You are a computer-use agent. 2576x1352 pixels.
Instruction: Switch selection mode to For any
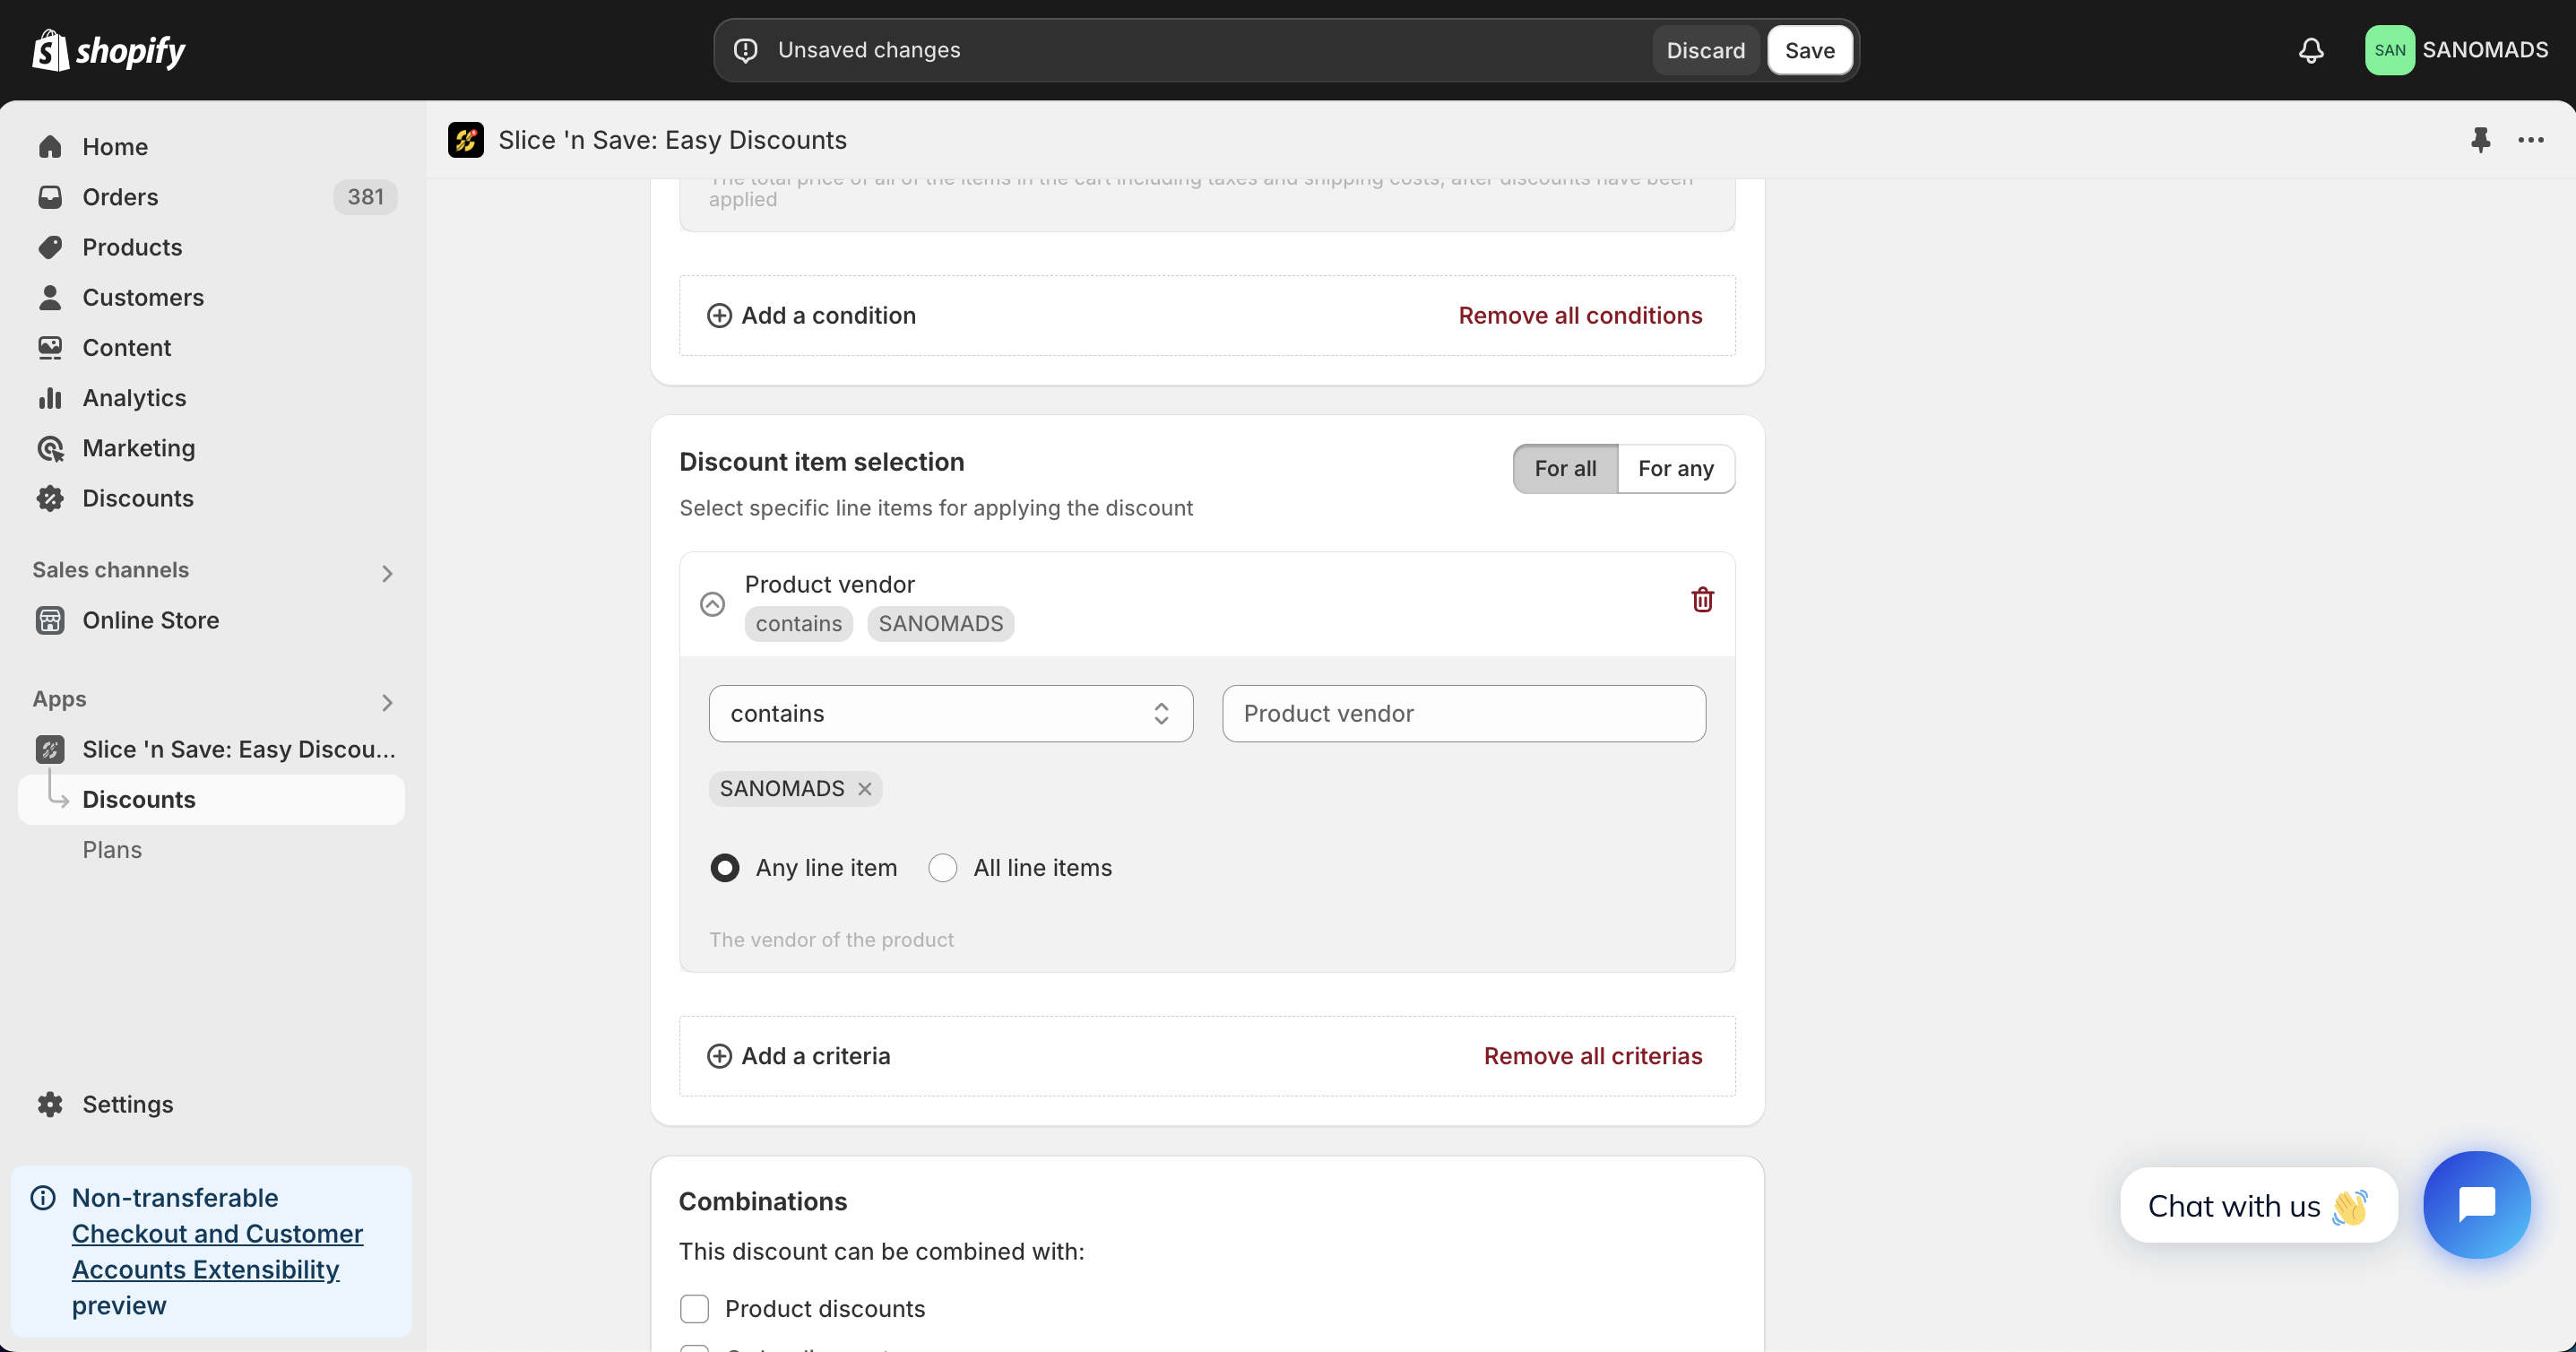1676,469
